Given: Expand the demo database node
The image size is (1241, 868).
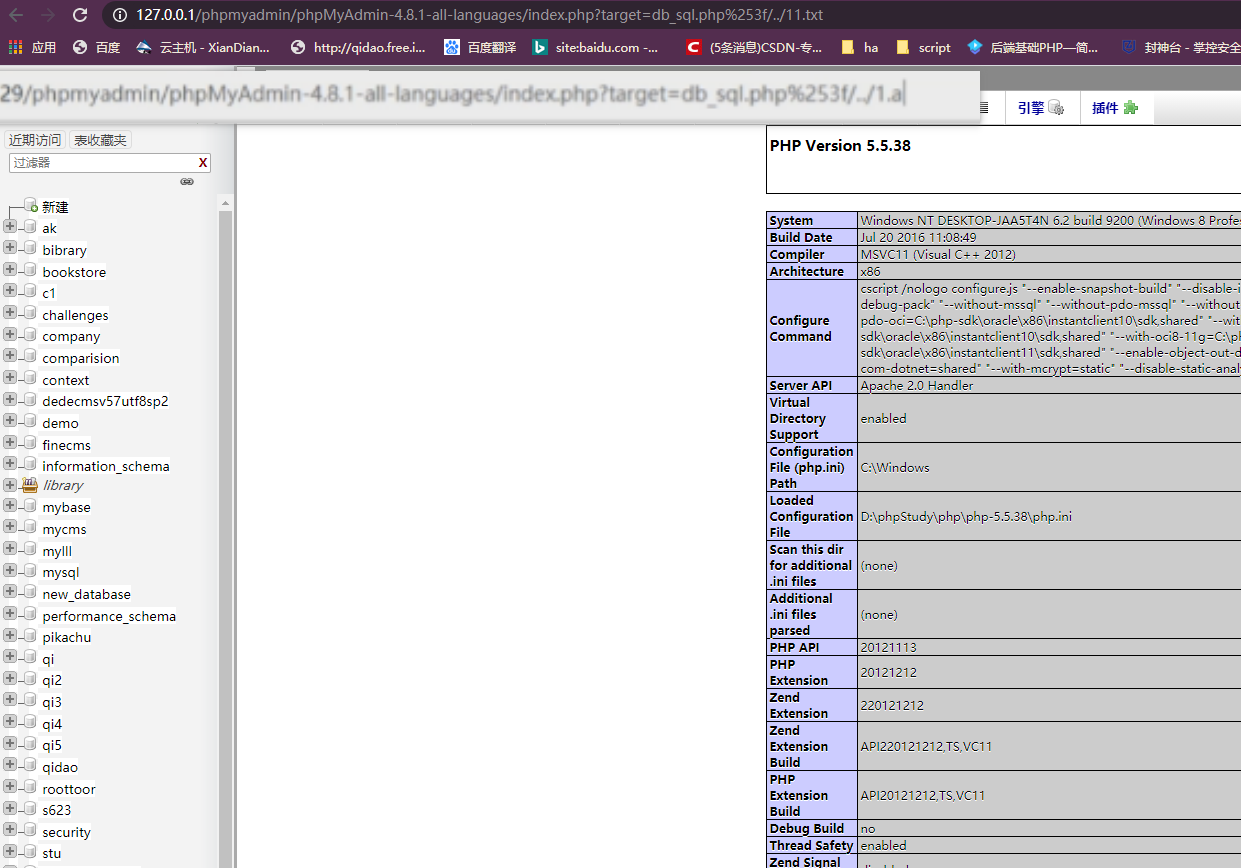Looking at the screenshot, I should coord(10,421).
